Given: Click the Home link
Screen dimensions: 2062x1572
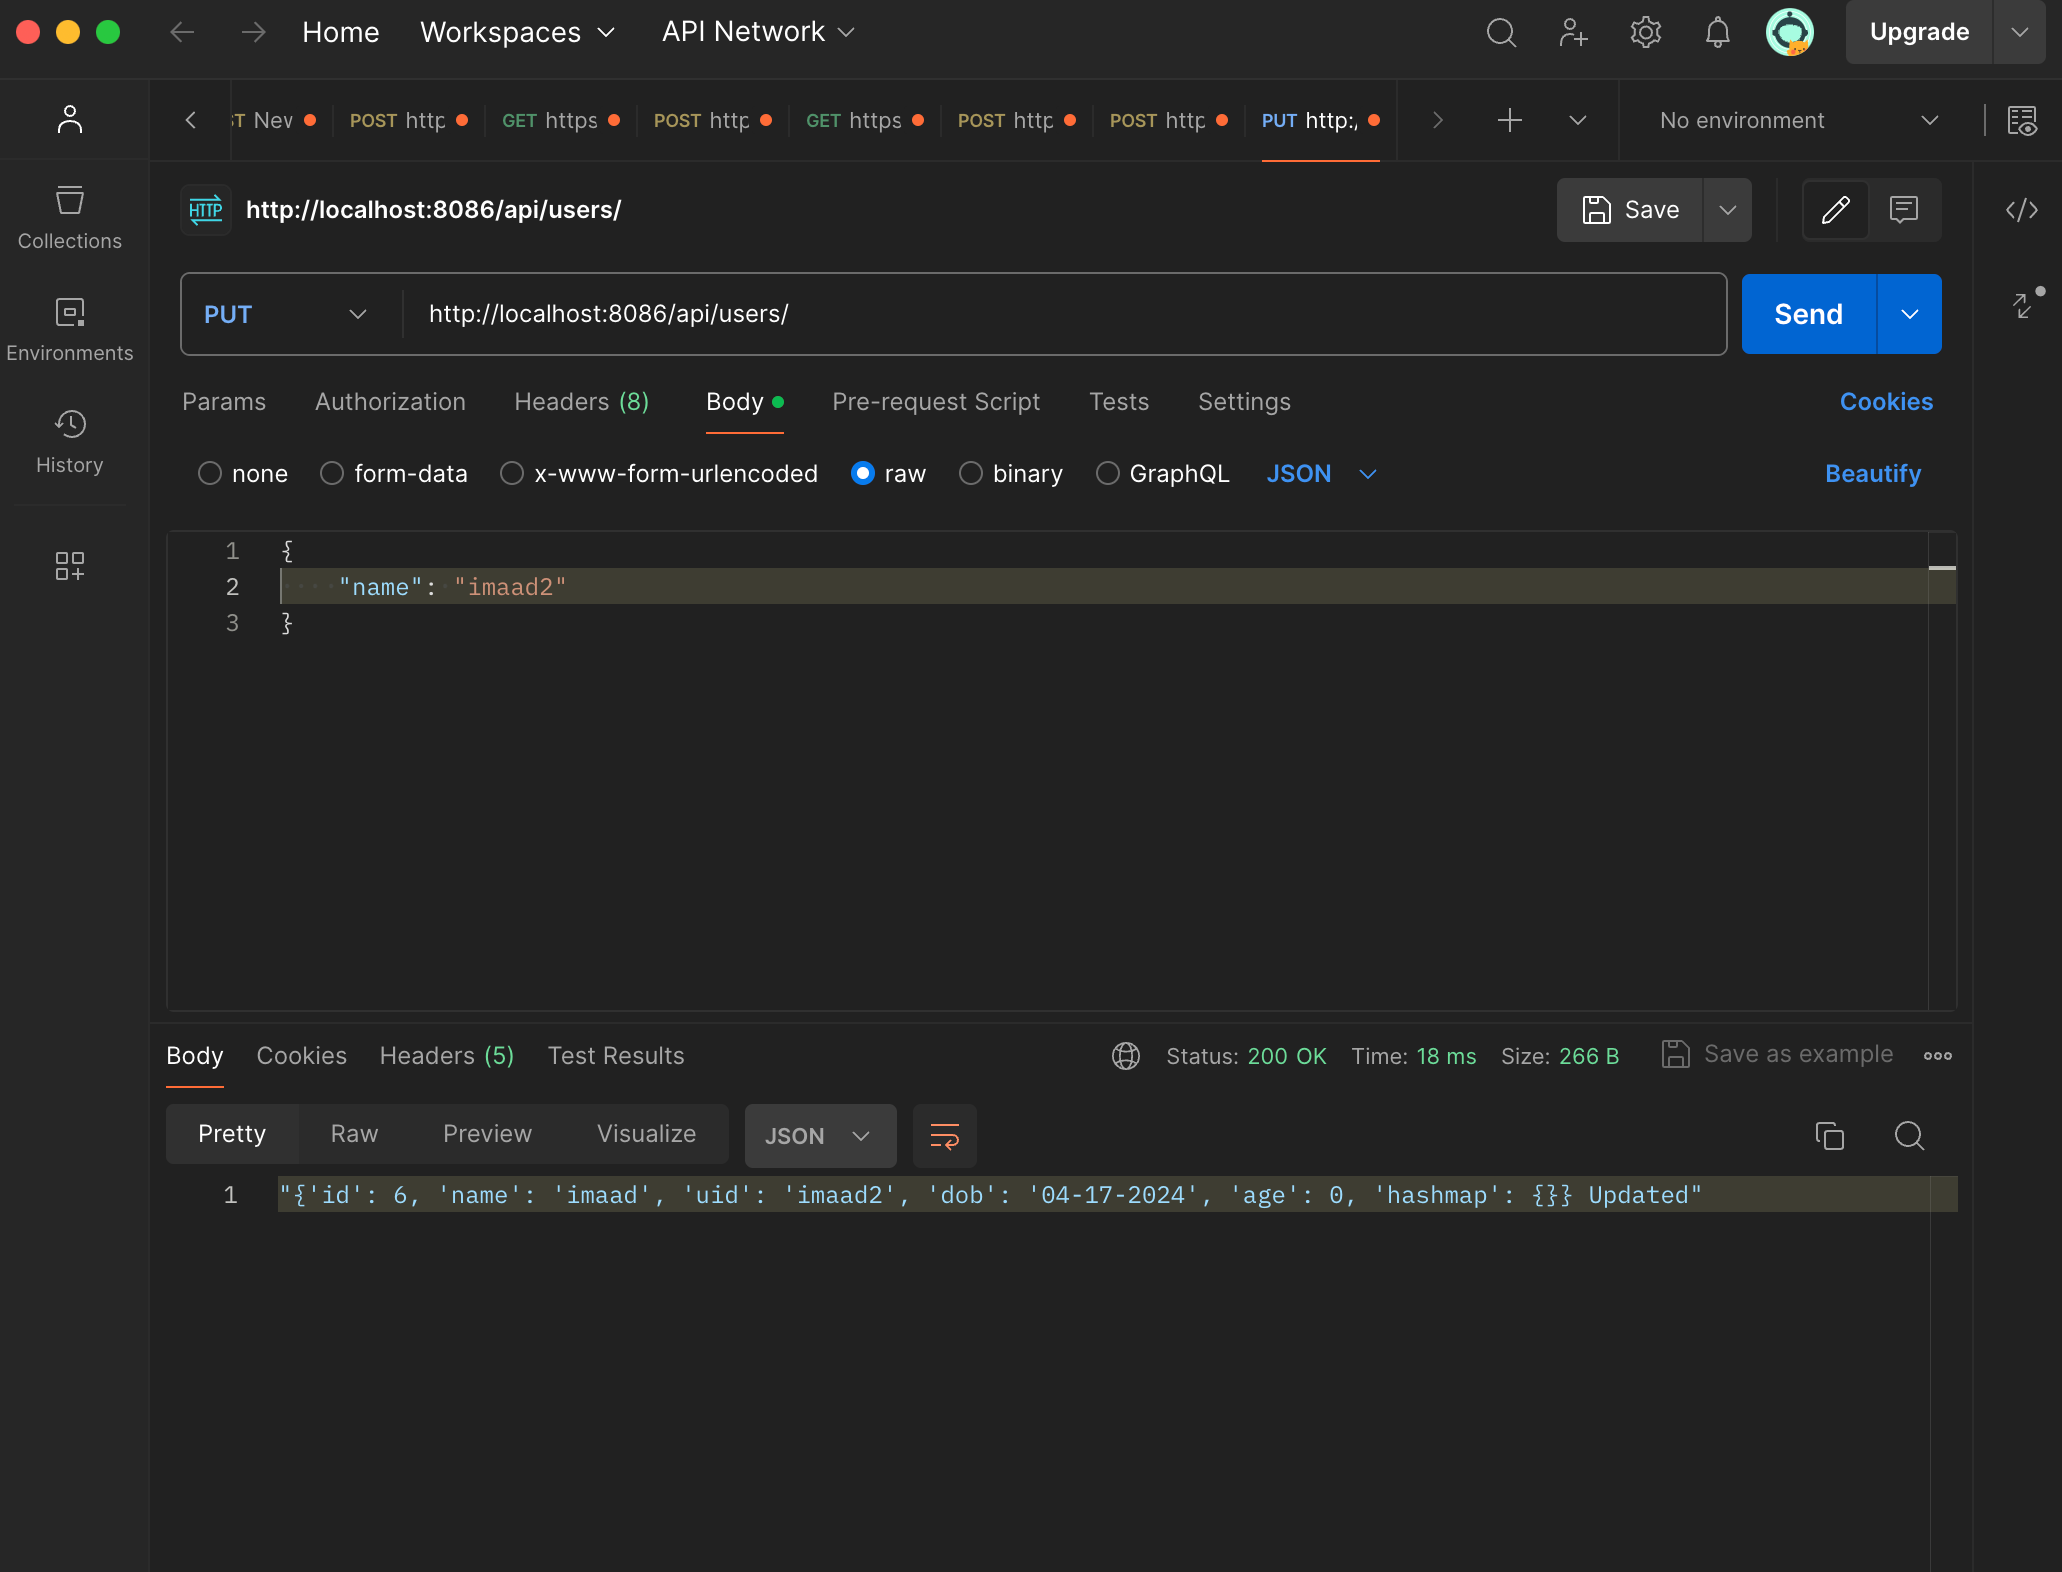Looking at the screenshot, I should point(340,32).
